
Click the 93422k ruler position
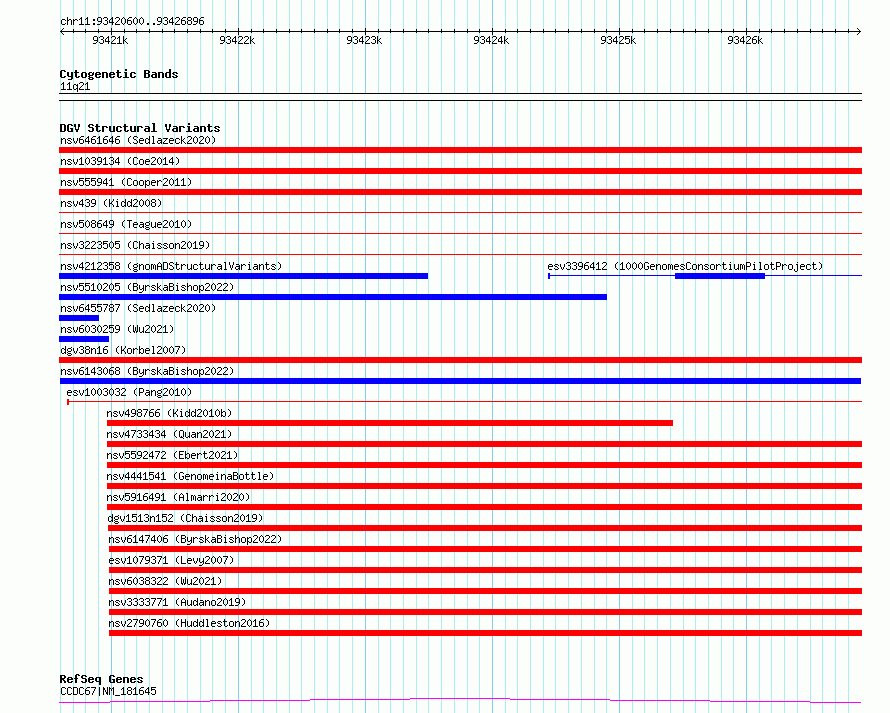click(237, 40)
